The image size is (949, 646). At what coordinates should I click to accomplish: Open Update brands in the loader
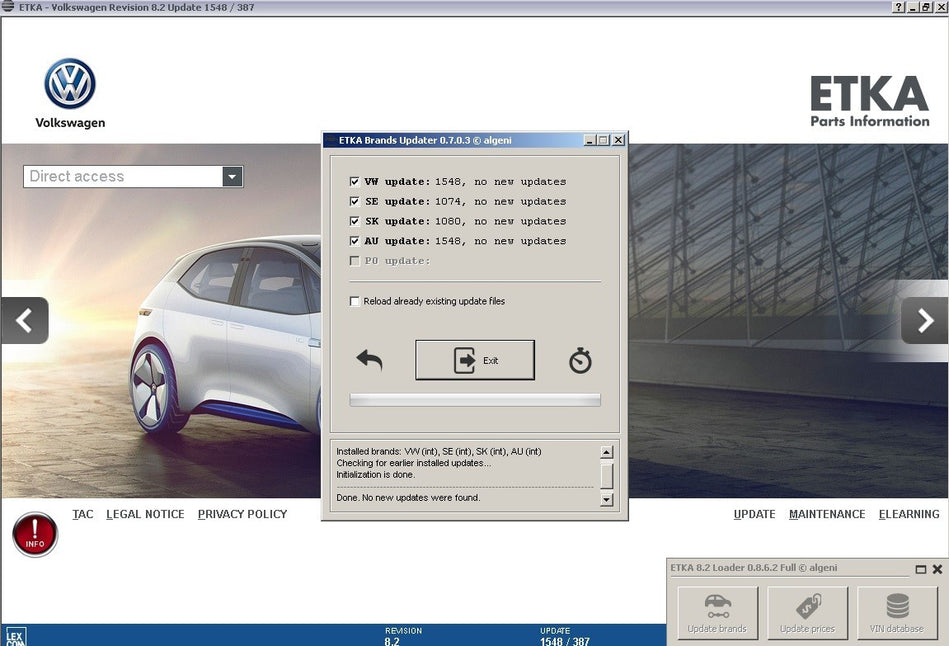[x=717, y=612]
